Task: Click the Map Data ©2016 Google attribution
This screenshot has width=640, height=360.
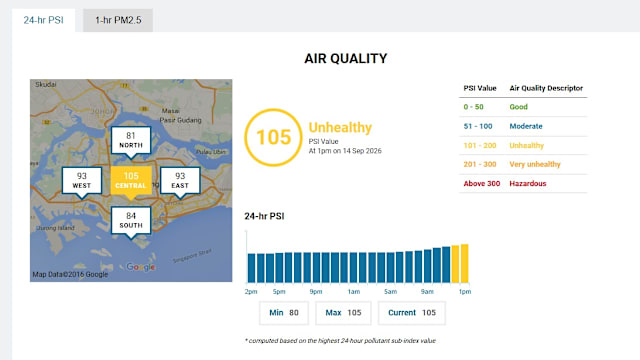Action: coord(70,274)
